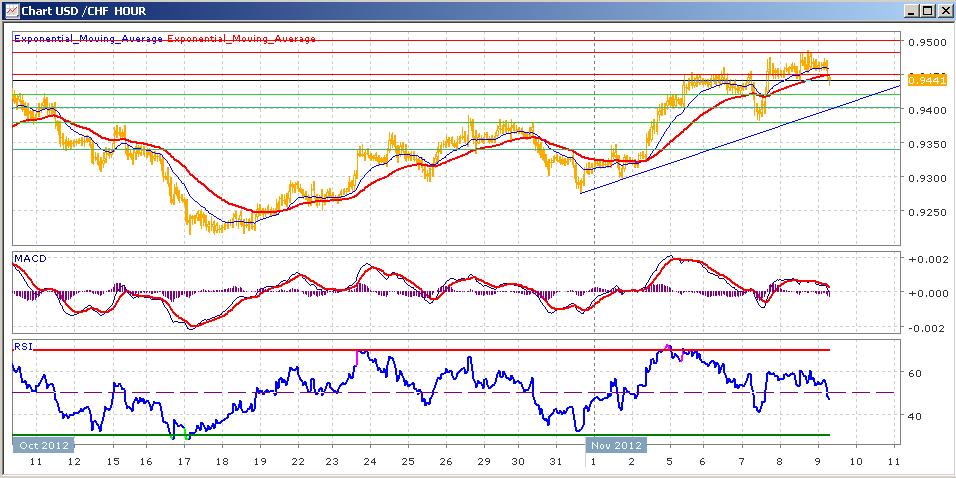Select the Oct 2012 month marker

point(43,444)
